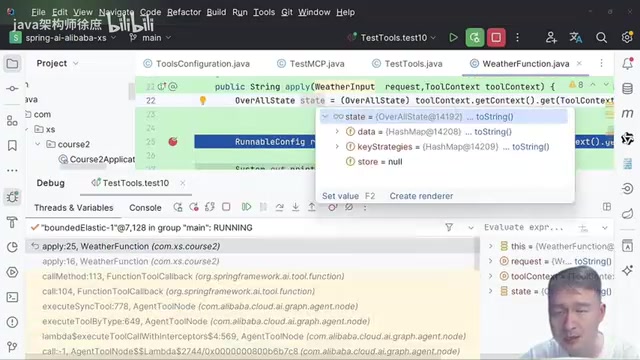Screen dimensions: 640x360
Task: Open the Git tool window icon
Action: coord(12,347)
